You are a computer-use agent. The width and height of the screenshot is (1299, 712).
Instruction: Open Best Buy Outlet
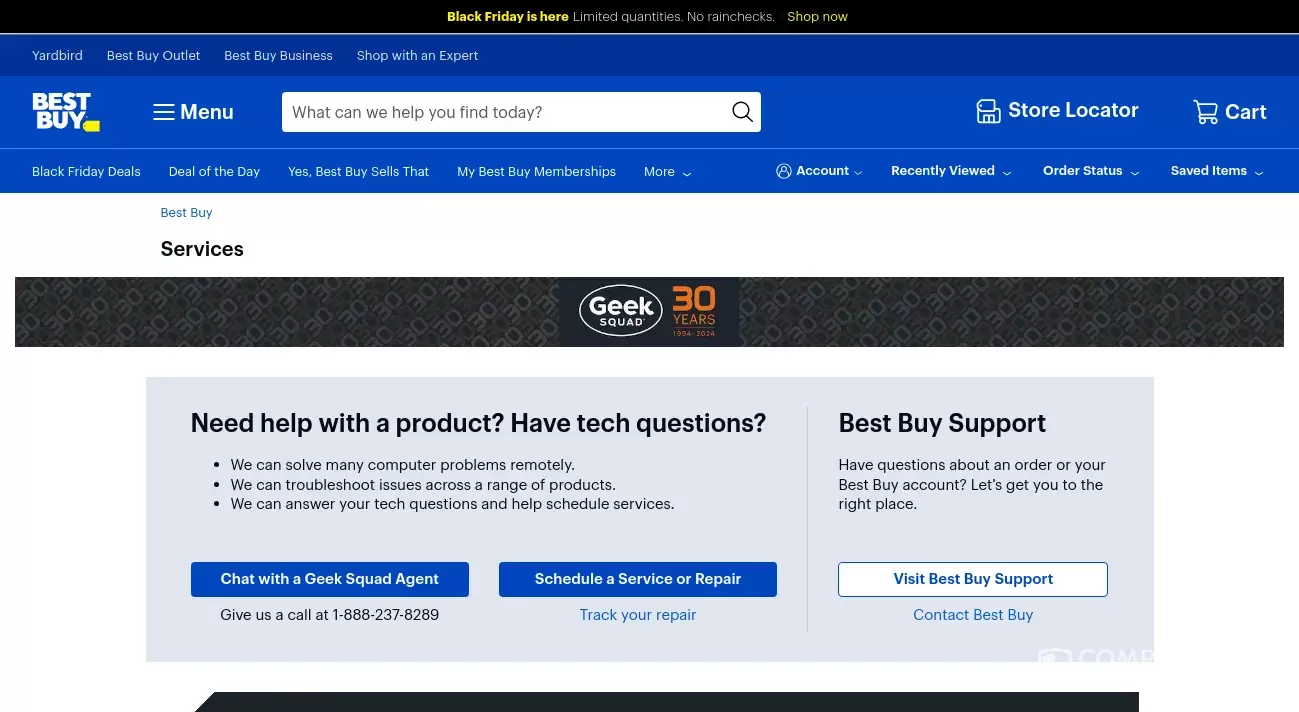coord(153,56)
